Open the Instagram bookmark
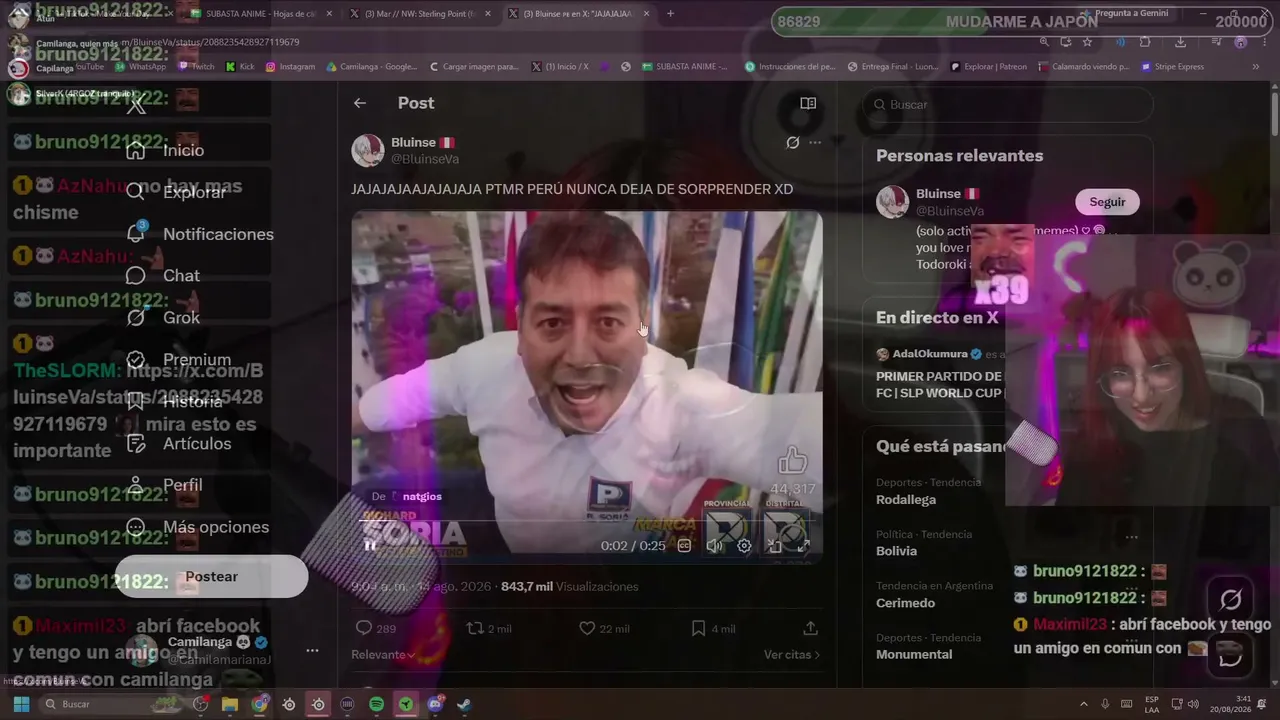The image size is (1280, 720). click(x=290, y=67)
